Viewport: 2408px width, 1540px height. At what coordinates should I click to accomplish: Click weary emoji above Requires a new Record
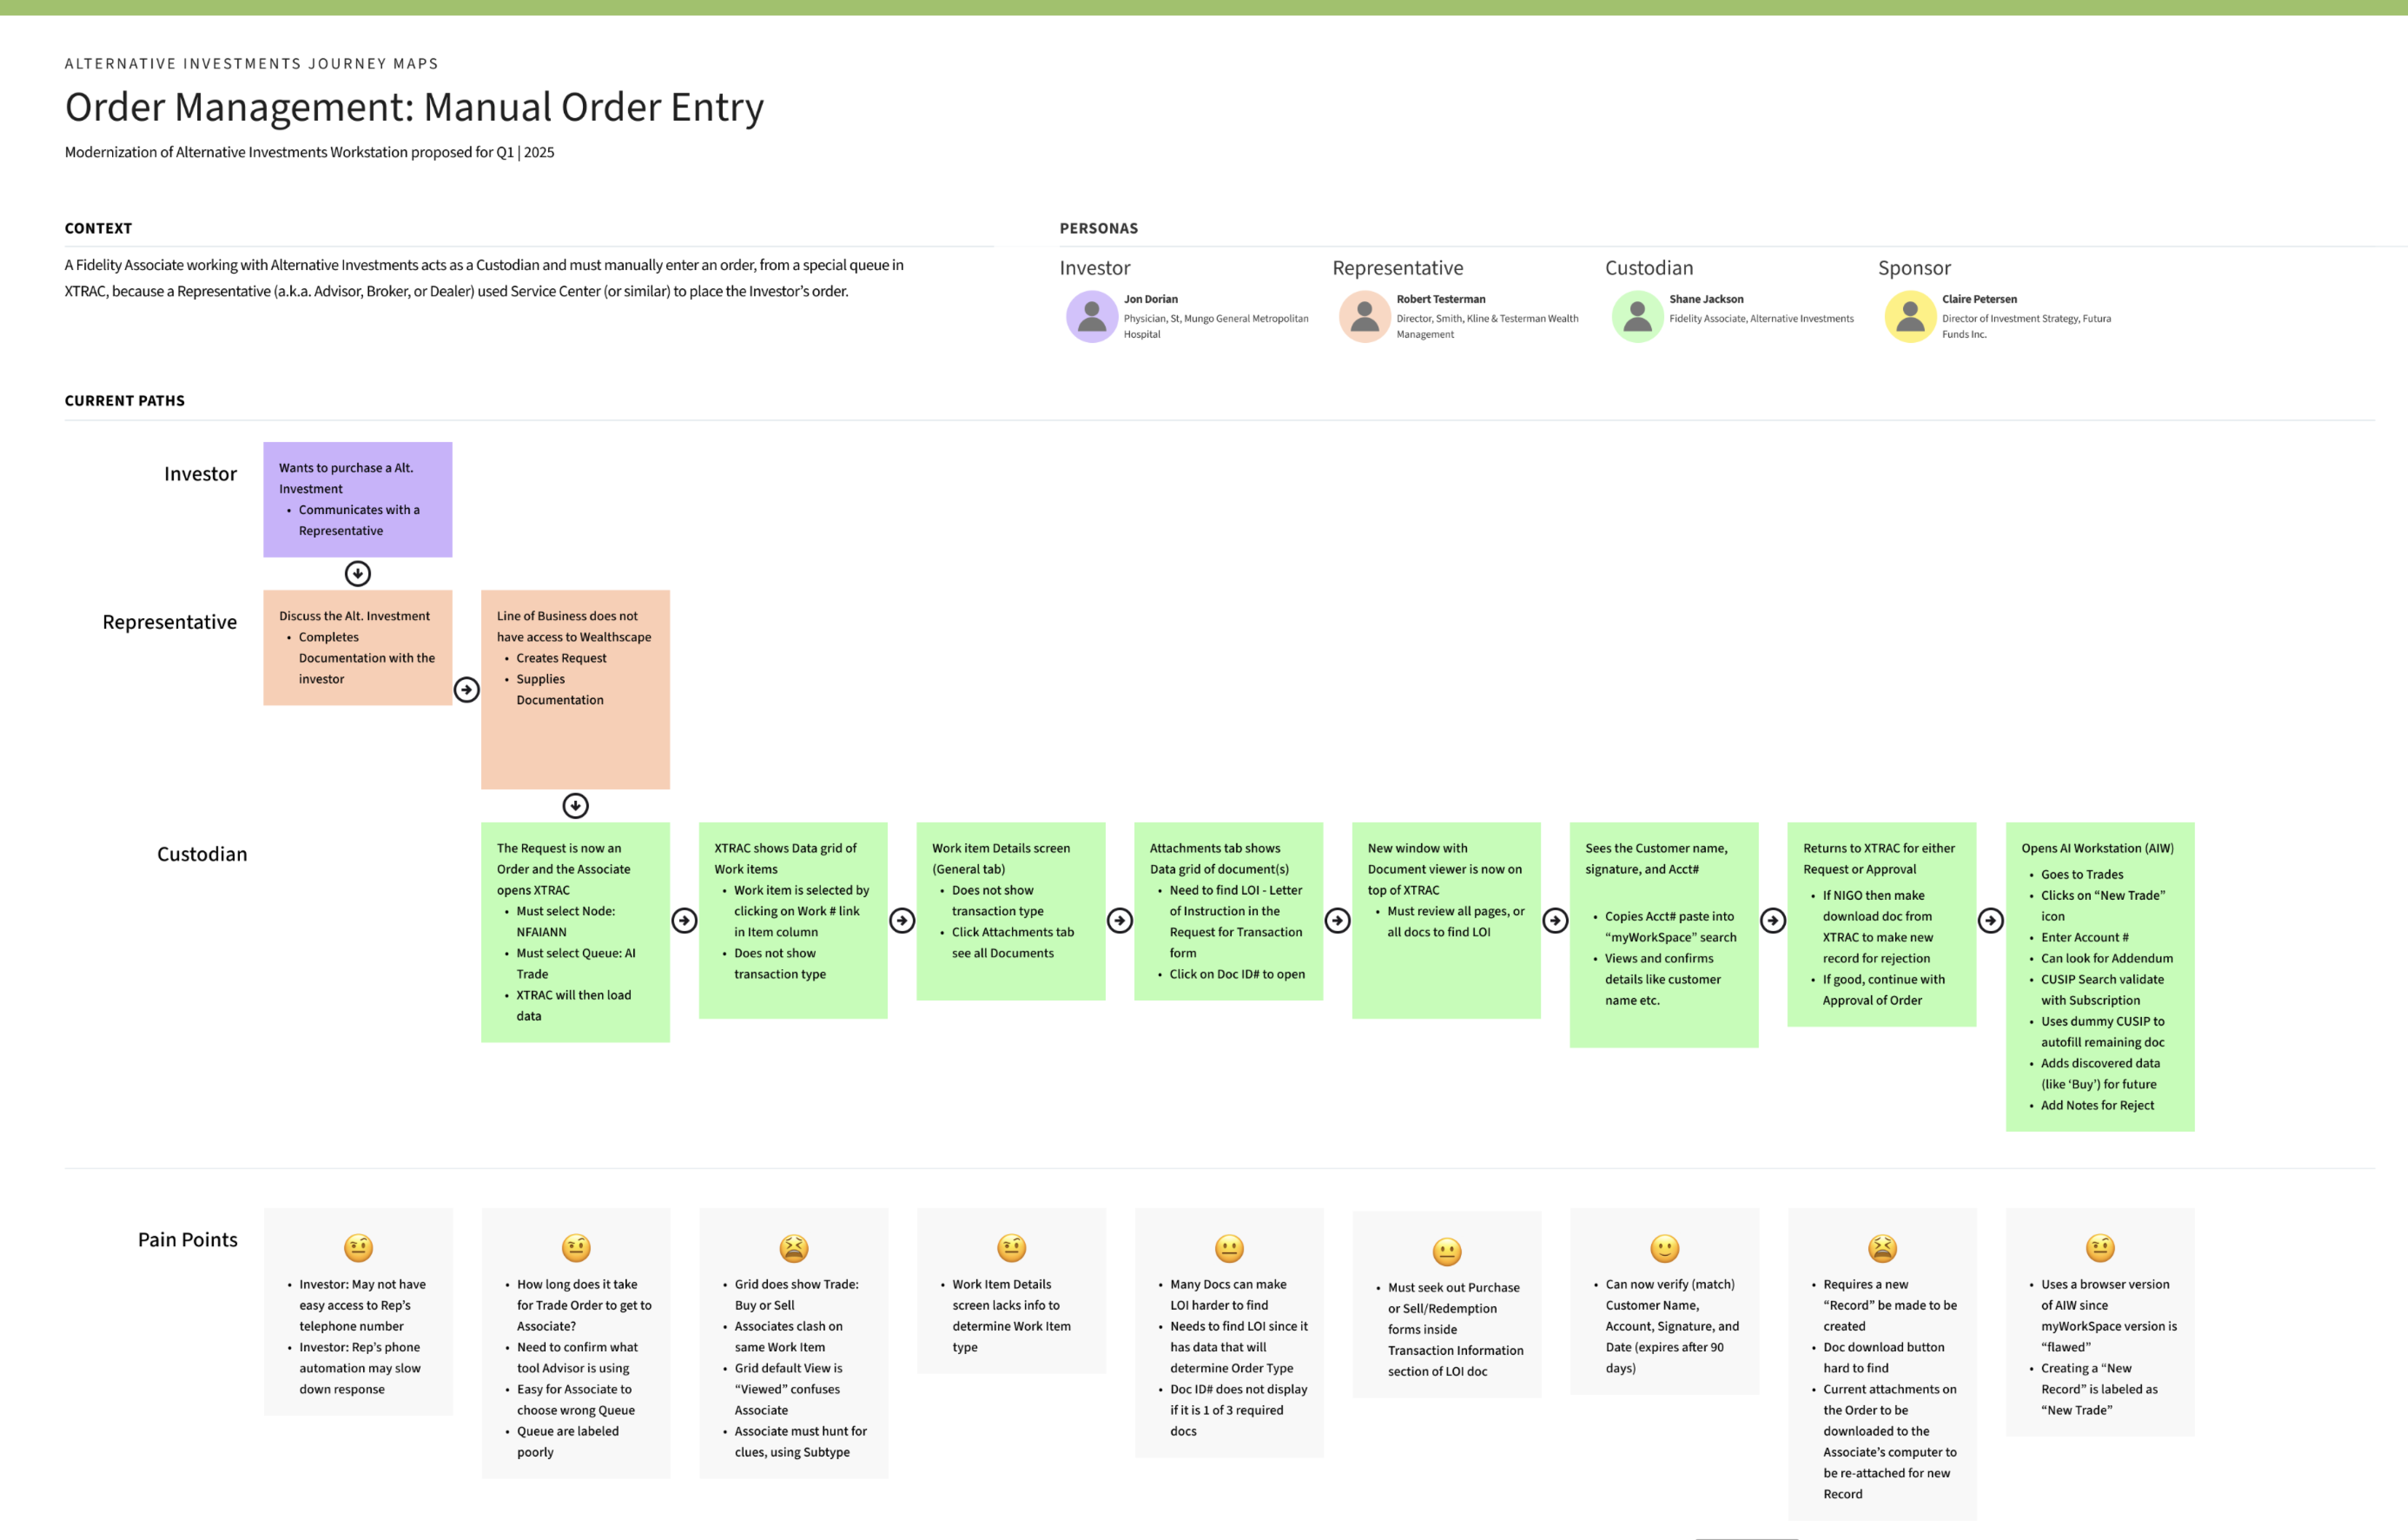click(x=1882, y=1248)
